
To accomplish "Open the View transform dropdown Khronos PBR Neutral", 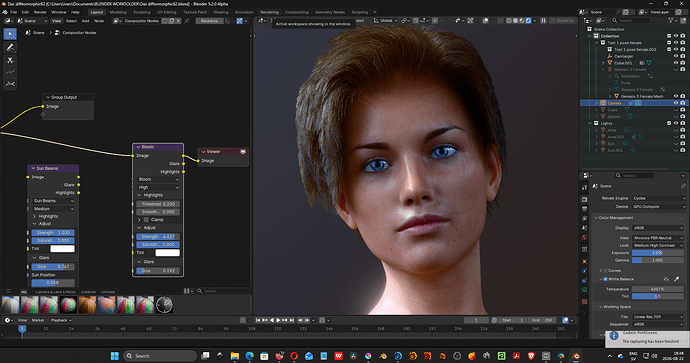I will coord(658,238).
